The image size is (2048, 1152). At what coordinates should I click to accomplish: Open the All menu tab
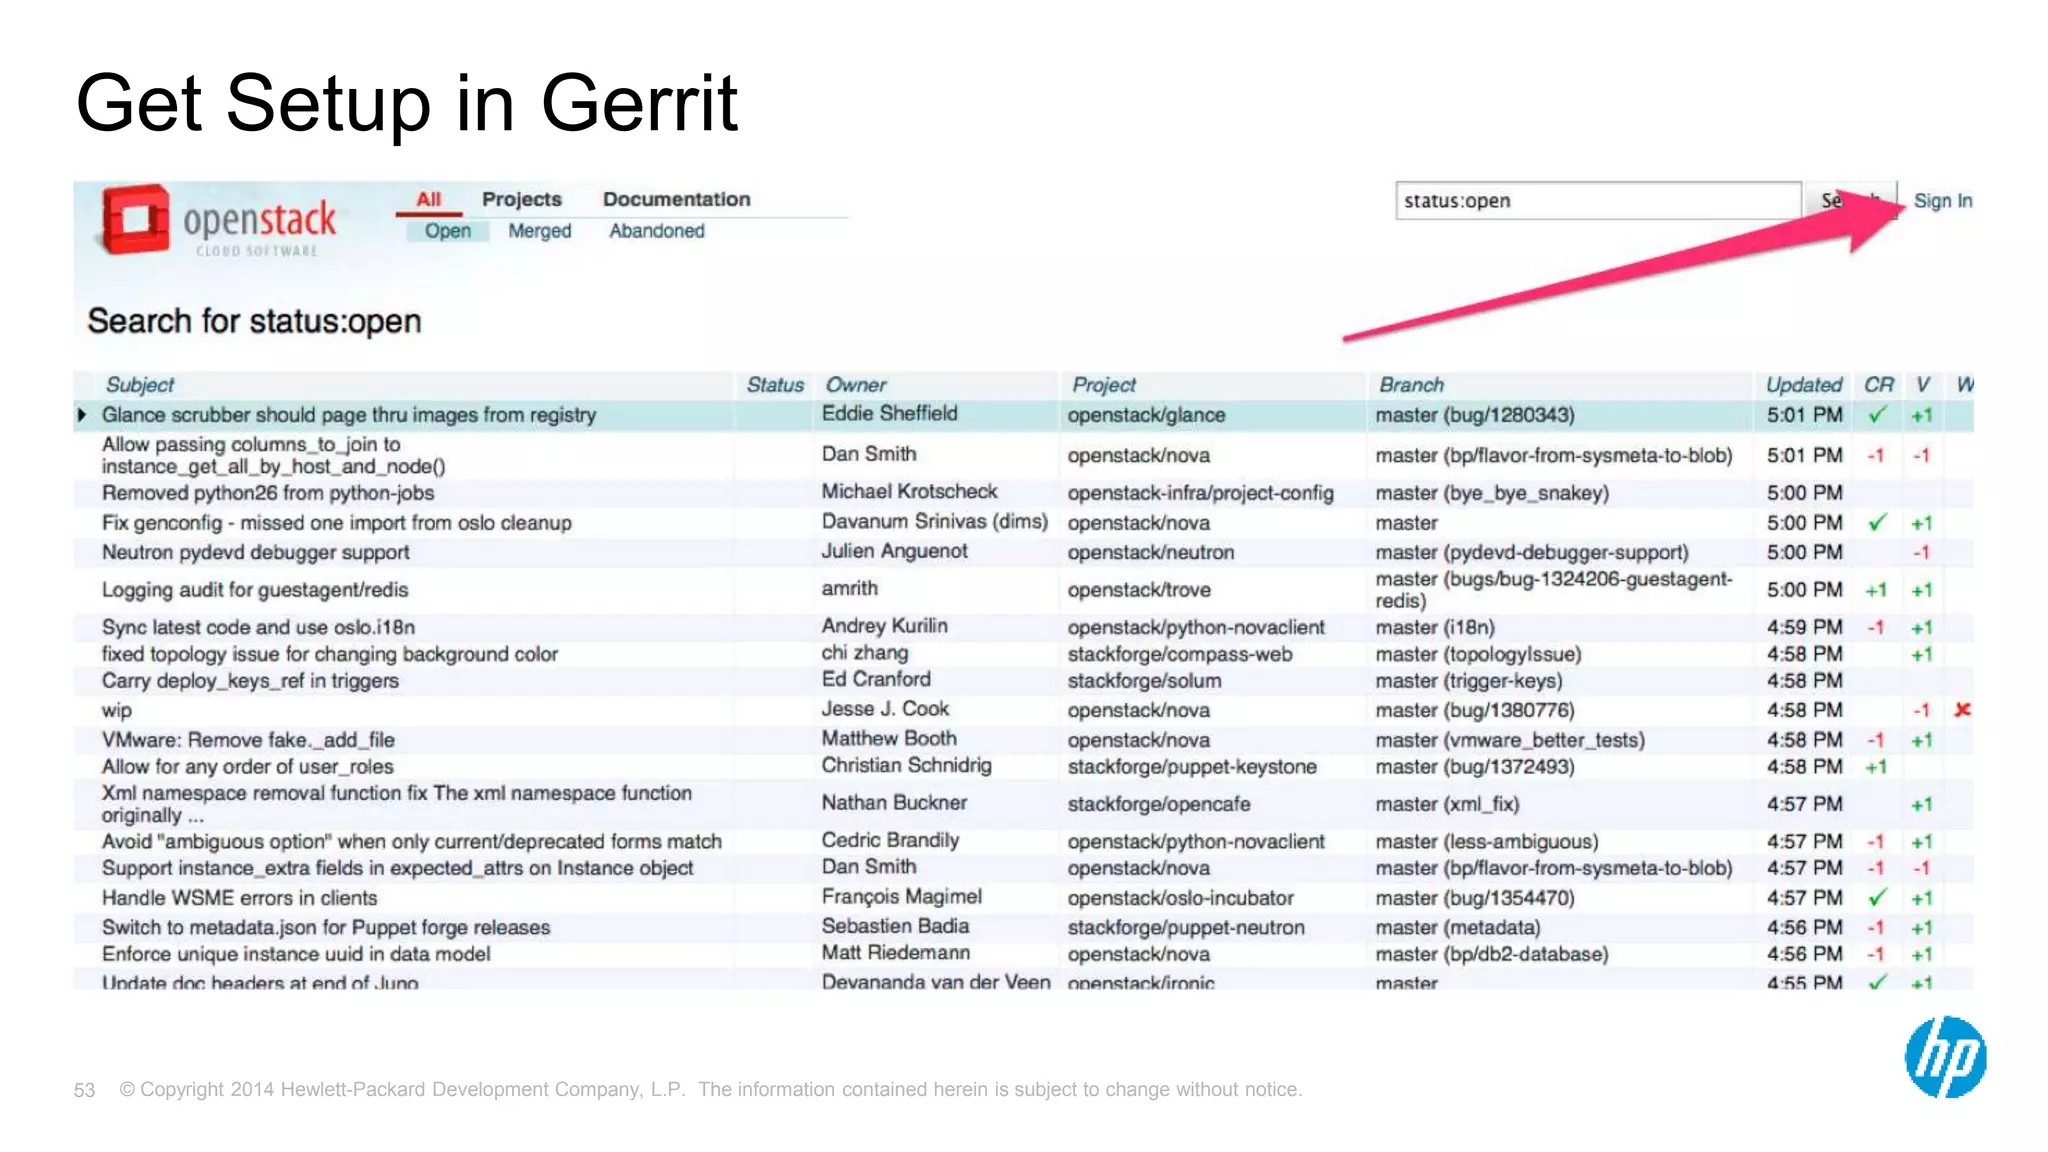click(x=429, y=199)
